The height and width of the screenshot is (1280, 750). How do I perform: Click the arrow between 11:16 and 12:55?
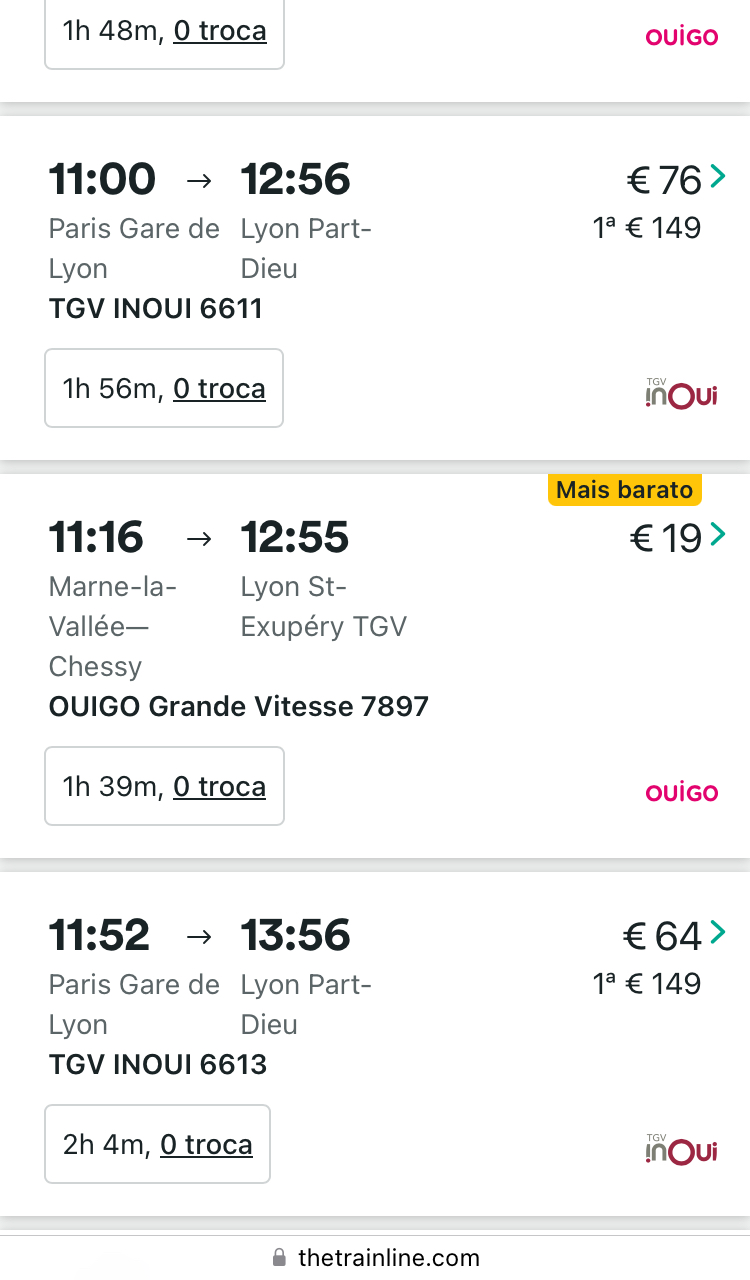pos(200,539)
